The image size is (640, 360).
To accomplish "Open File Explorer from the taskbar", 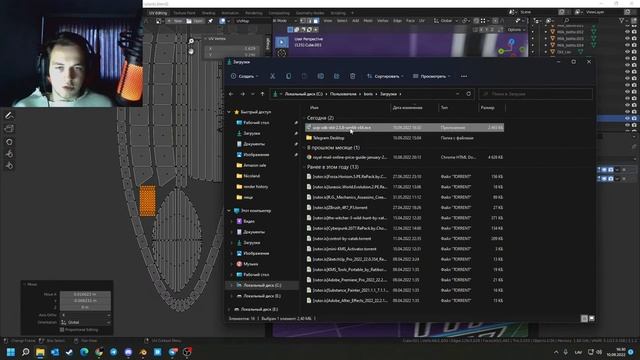I will click(x=40, y=352).
